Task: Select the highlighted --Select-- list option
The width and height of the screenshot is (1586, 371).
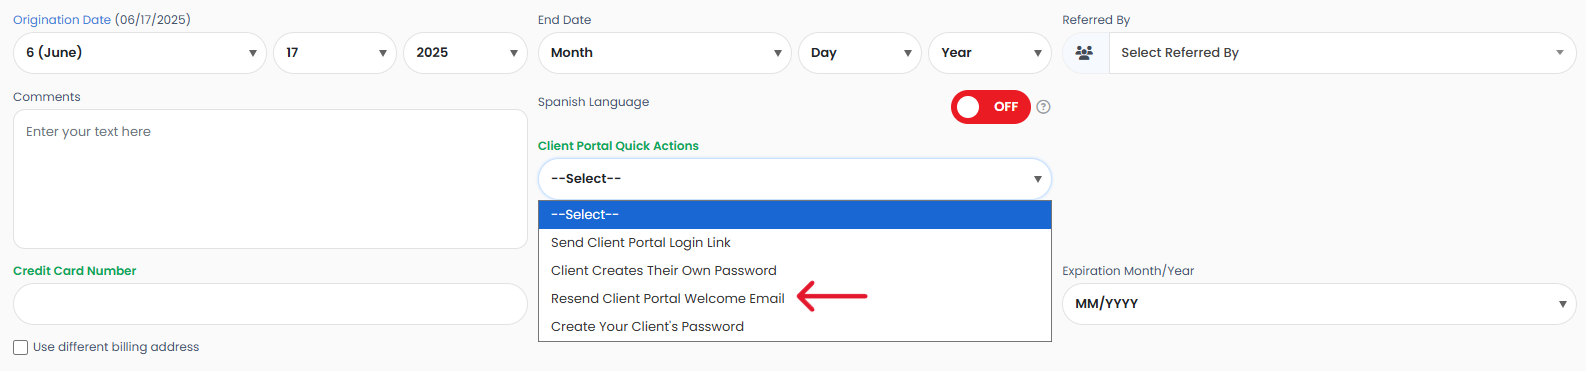Action: coord(795,215)
